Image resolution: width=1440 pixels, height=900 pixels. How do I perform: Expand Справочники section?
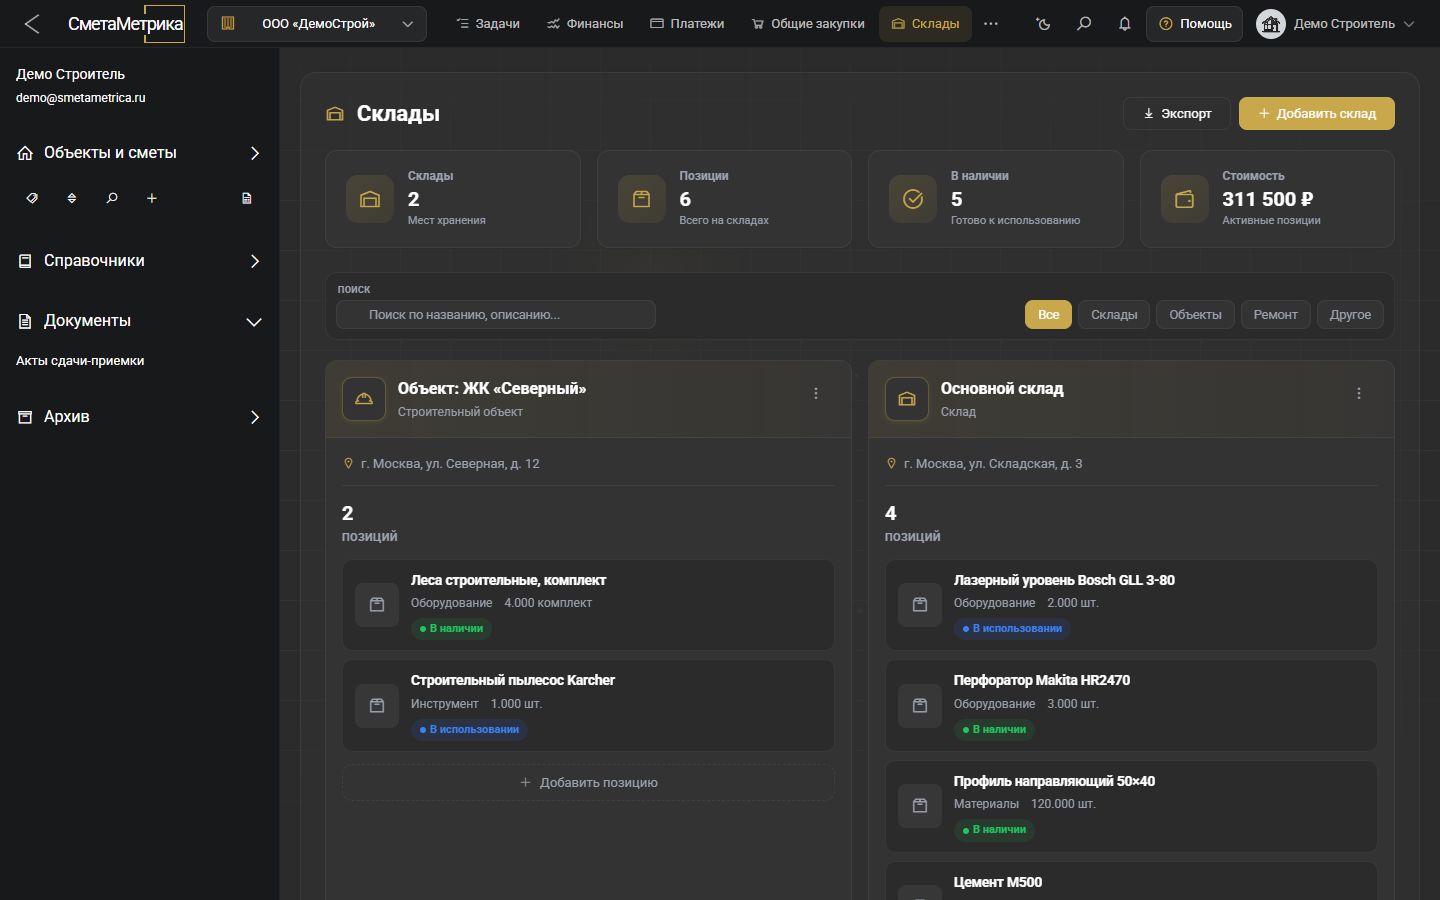[x=140, y=261]
